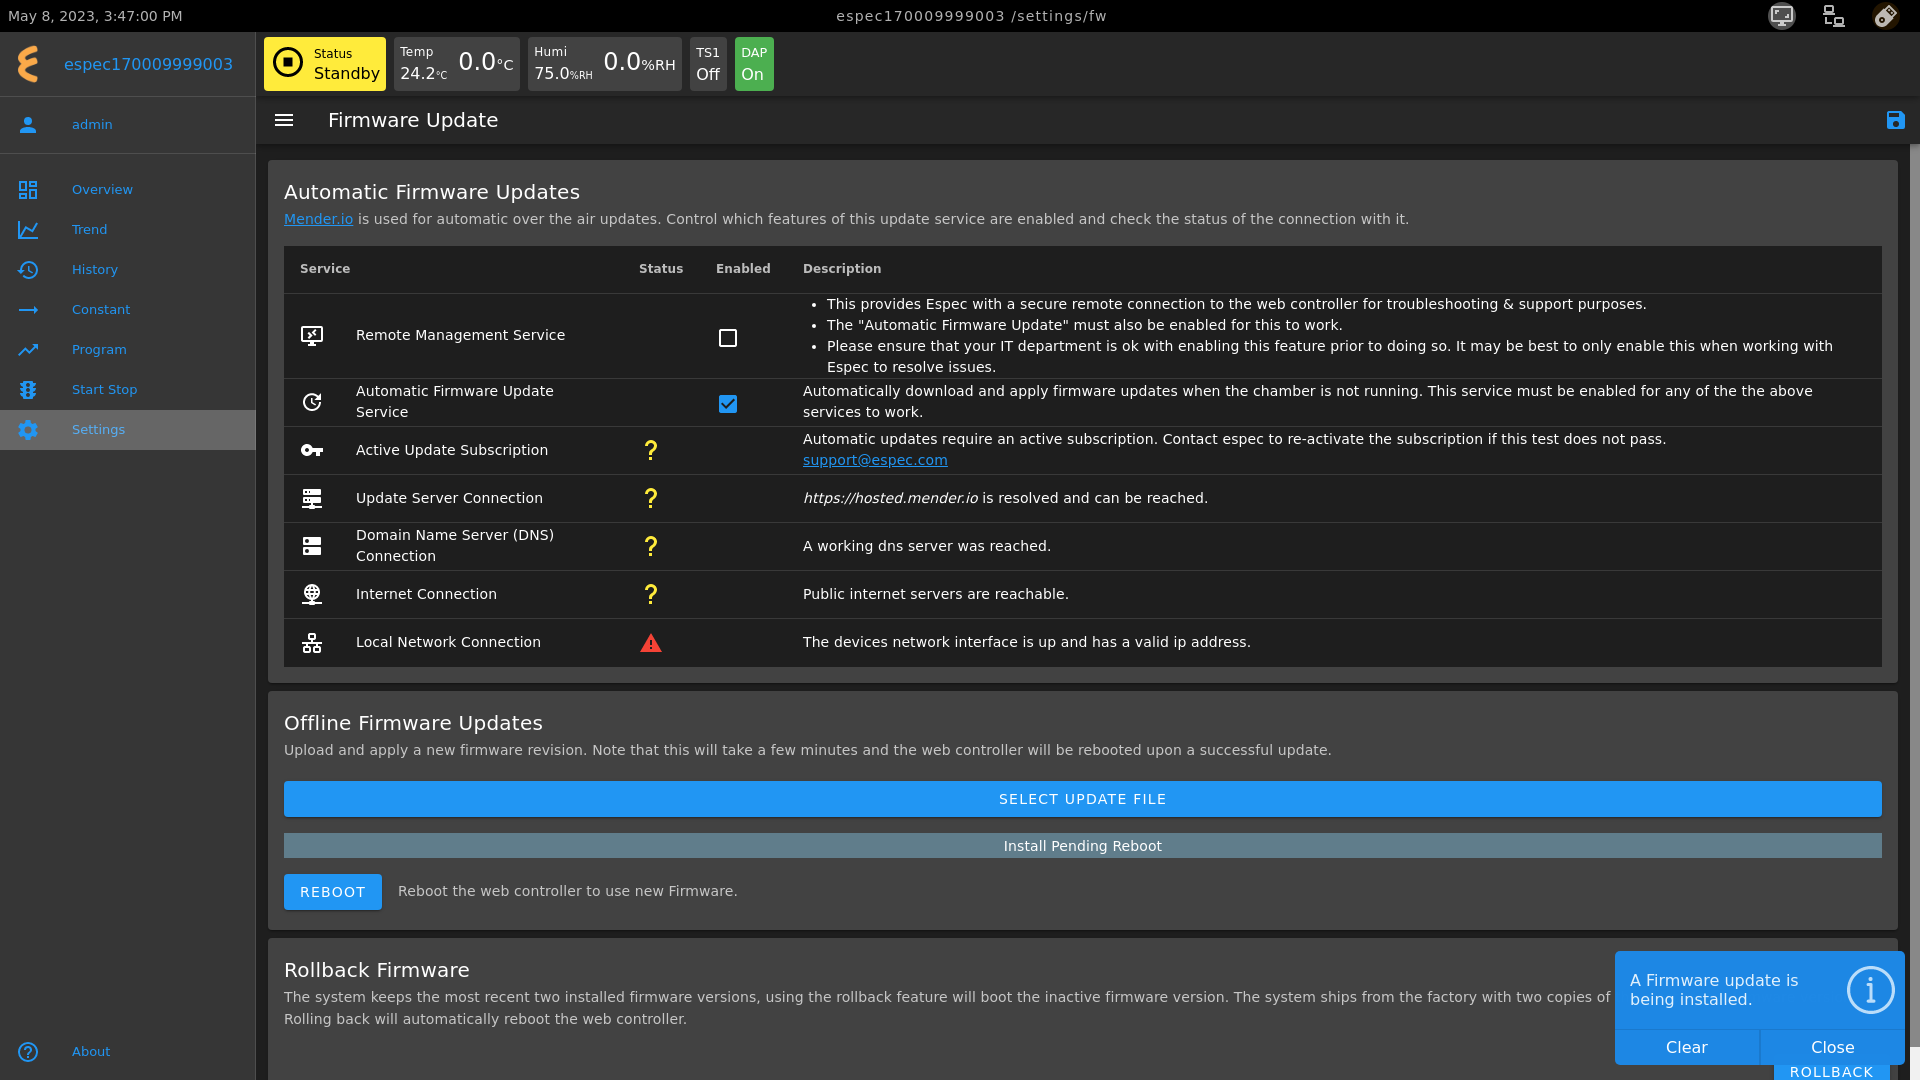This screenshot has width=1920, height=1080.
Task: Open the About menu label
Action: tap(91, 1052)
